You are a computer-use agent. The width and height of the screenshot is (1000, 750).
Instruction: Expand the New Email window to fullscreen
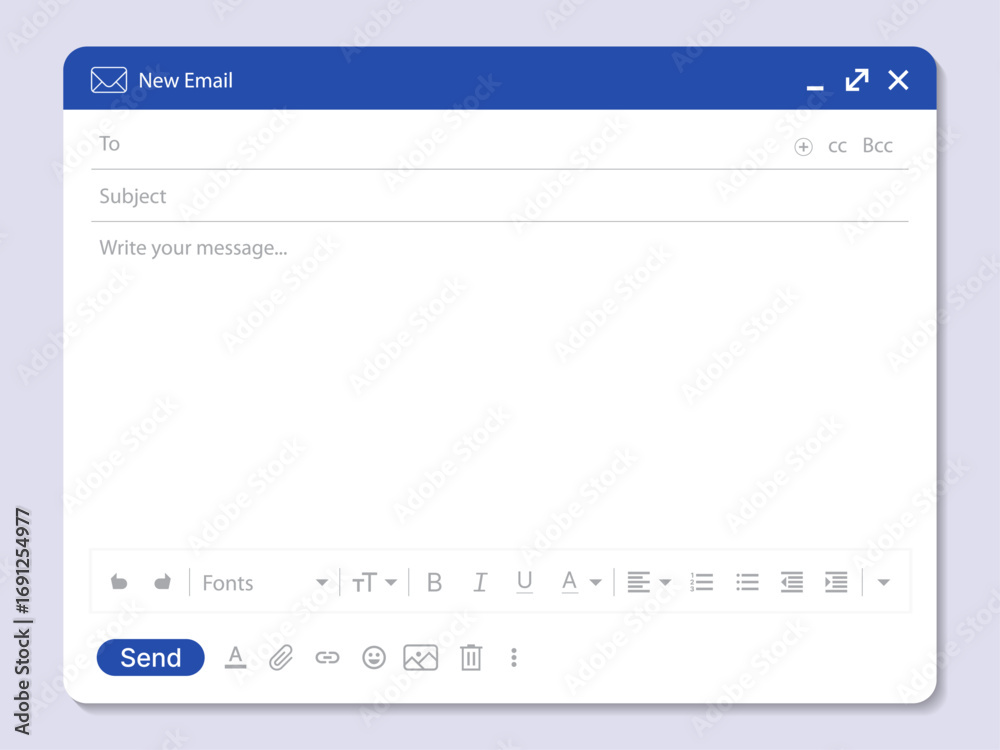(857, 80)
